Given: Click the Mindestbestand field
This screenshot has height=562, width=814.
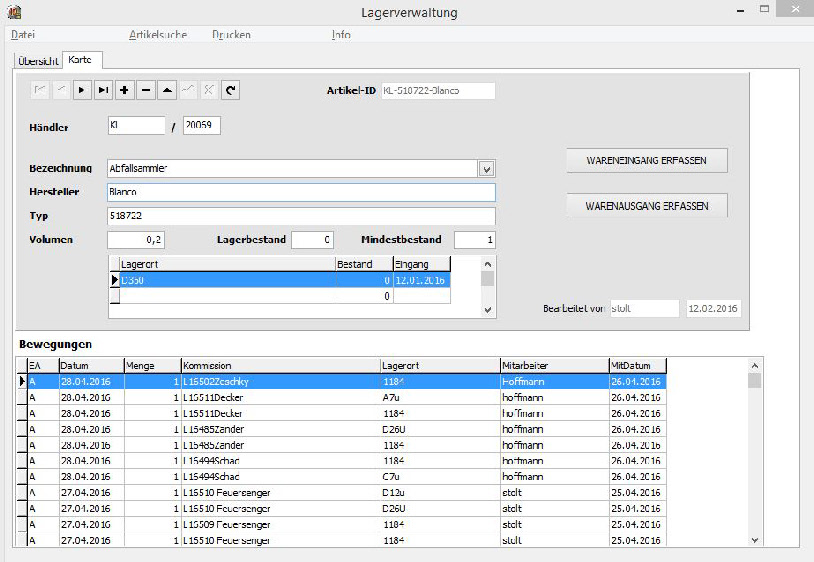Looking at the screenshot, I should [x=474, y=240].
